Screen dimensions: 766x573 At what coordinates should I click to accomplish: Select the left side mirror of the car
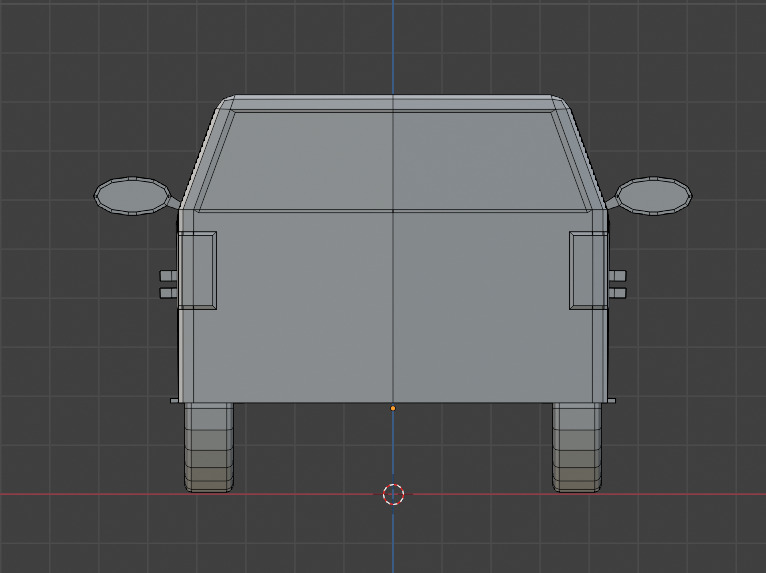(132, 195)
